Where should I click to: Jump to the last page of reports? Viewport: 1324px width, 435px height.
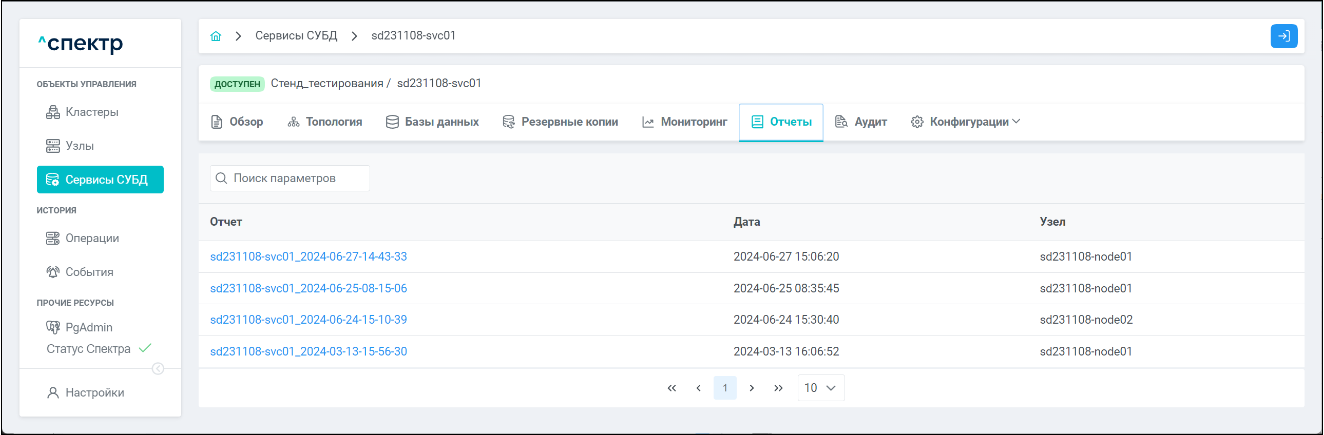coord(778,388)
